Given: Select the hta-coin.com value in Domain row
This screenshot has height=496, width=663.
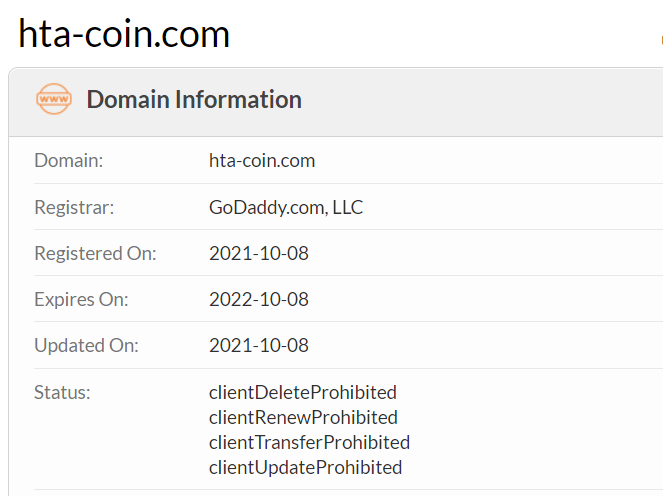Looking at the screenshot, I should click(262, 160).
